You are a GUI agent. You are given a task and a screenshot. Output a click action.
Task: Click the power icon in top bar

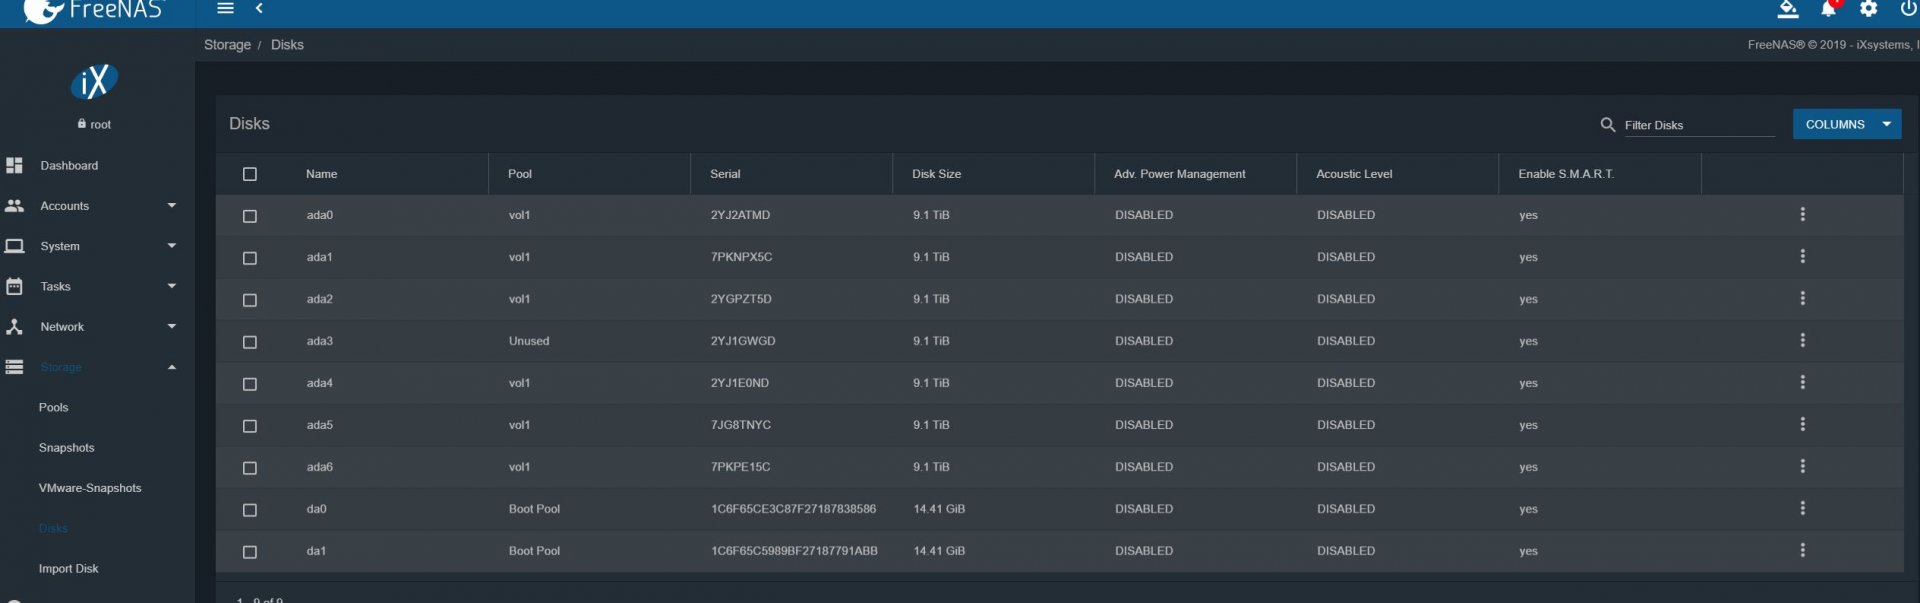[1908, 9]
